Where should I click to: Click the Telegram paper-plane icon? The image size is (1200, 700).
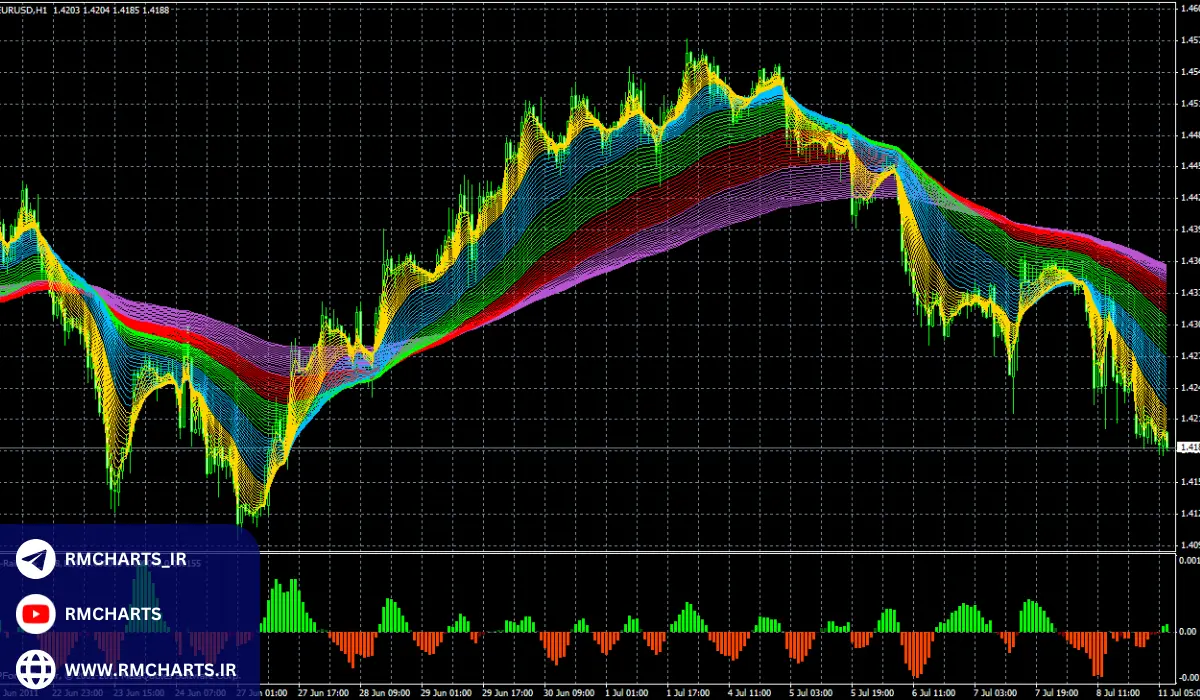(36, 561)
